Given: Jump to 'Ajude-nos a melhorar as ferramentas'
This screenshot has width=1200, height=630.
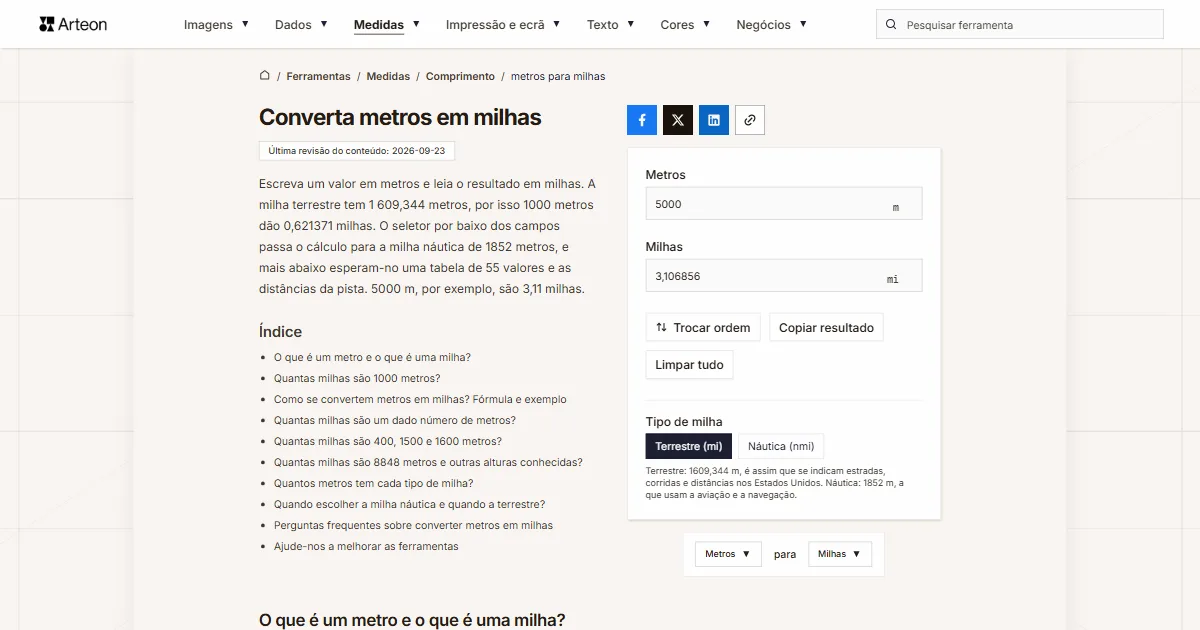Looking at the screenshot, I should coord(366,546).
